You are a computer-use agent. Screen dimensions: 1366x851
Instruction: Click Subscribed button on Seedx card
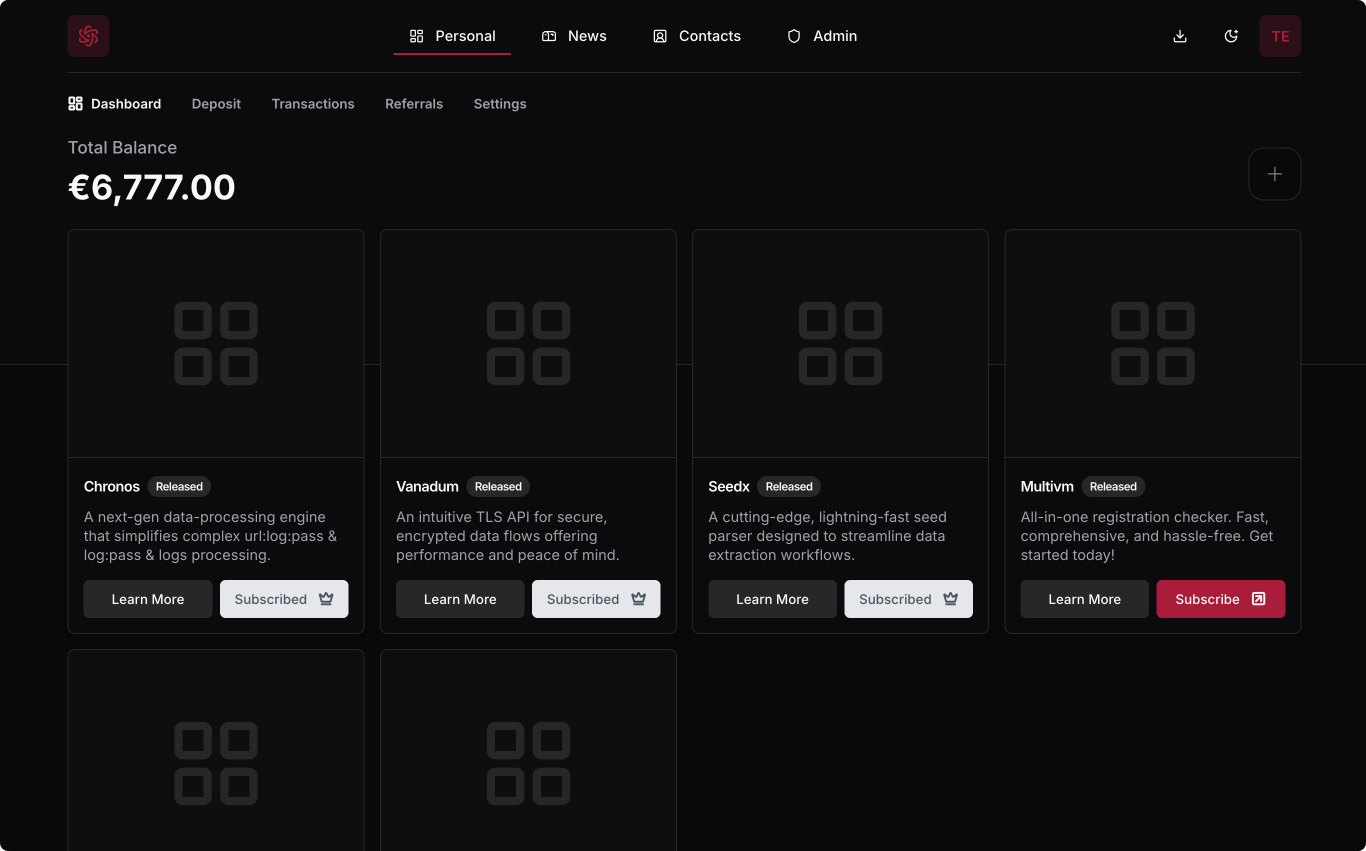click(908, 599)
